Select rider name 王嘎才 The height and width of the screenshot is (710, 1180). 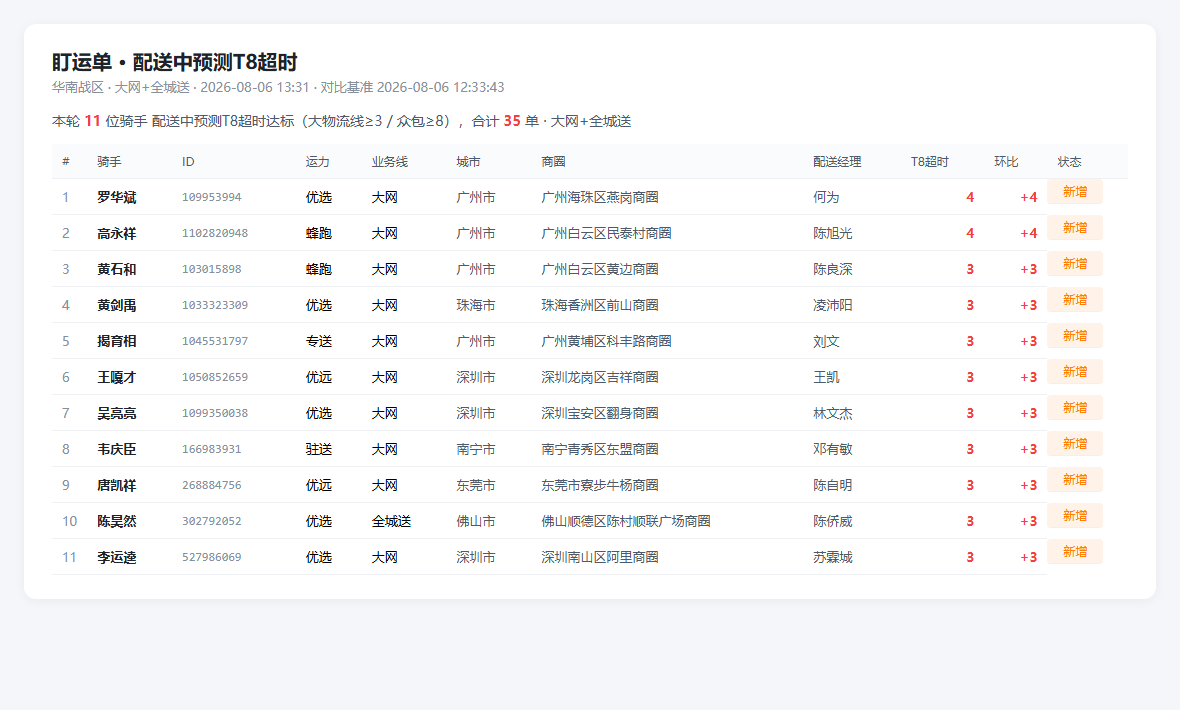(117, 377)
